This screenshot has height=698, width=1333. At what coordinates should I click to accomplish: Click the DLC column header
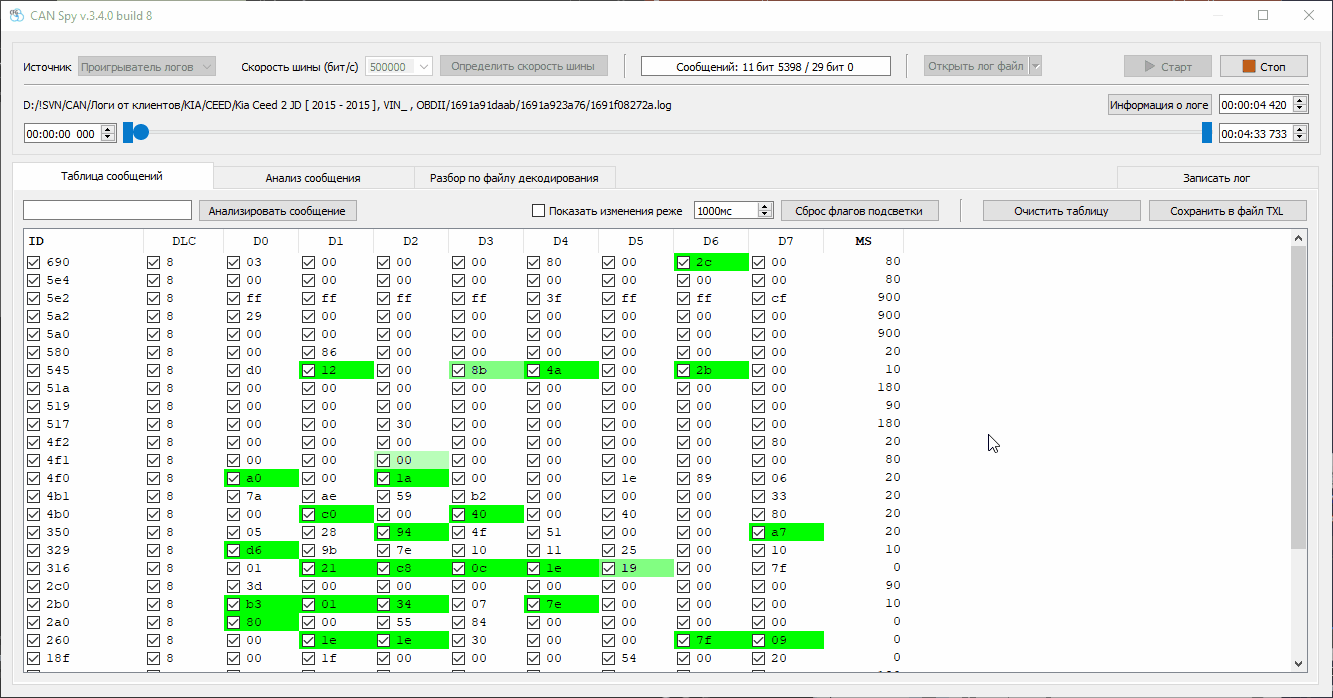point(184,241)
